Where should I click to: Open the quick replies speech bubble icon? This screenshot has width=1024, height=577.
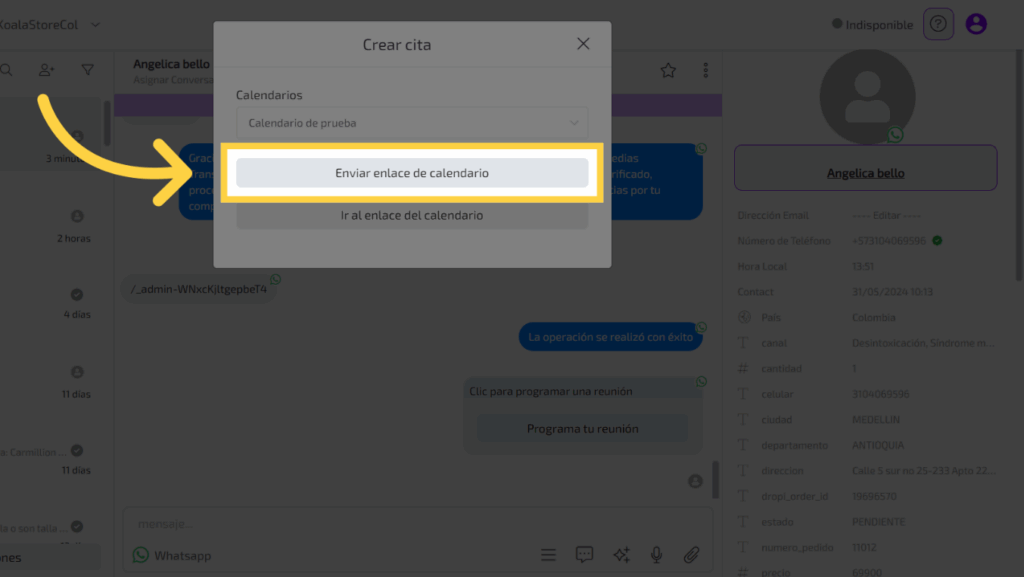[585, 555]
